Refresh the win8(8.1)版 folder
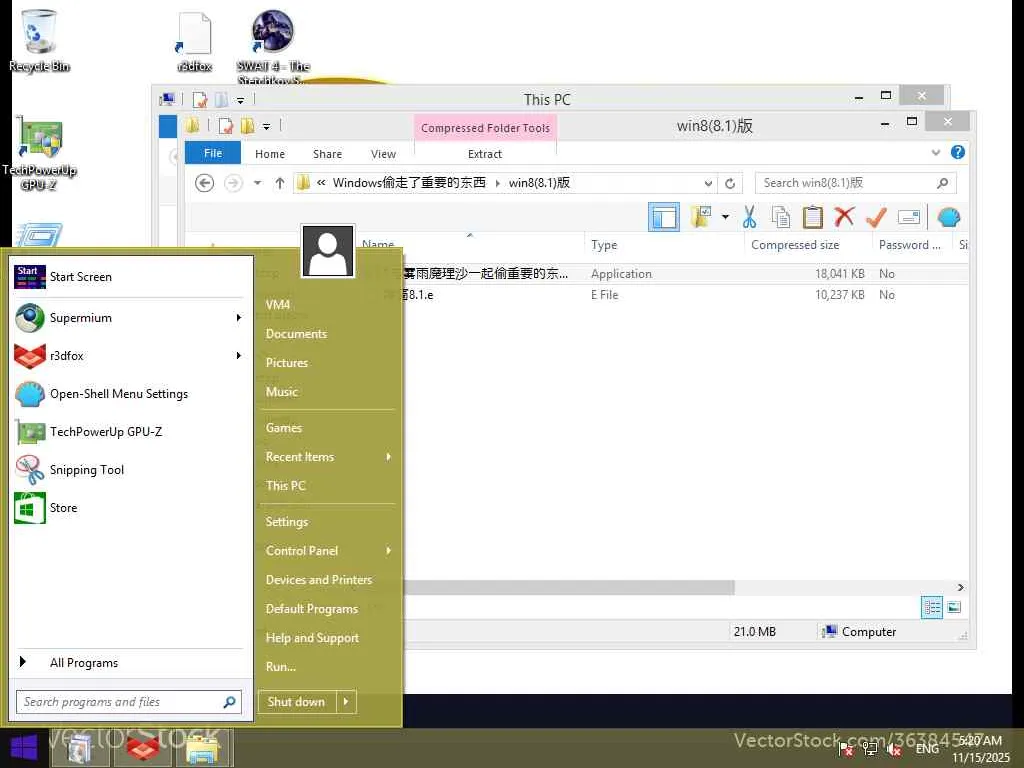 coord(730,184)
